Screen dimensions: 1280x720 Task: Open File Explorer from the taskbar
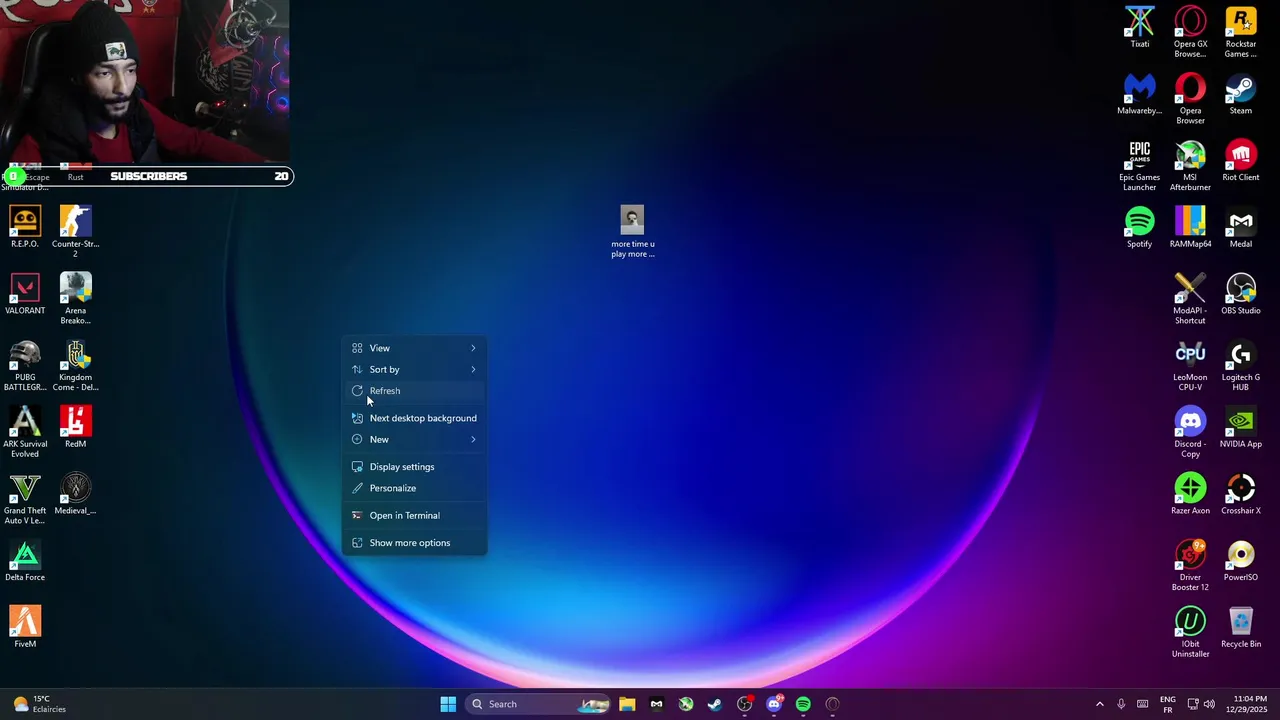(627, 704)
